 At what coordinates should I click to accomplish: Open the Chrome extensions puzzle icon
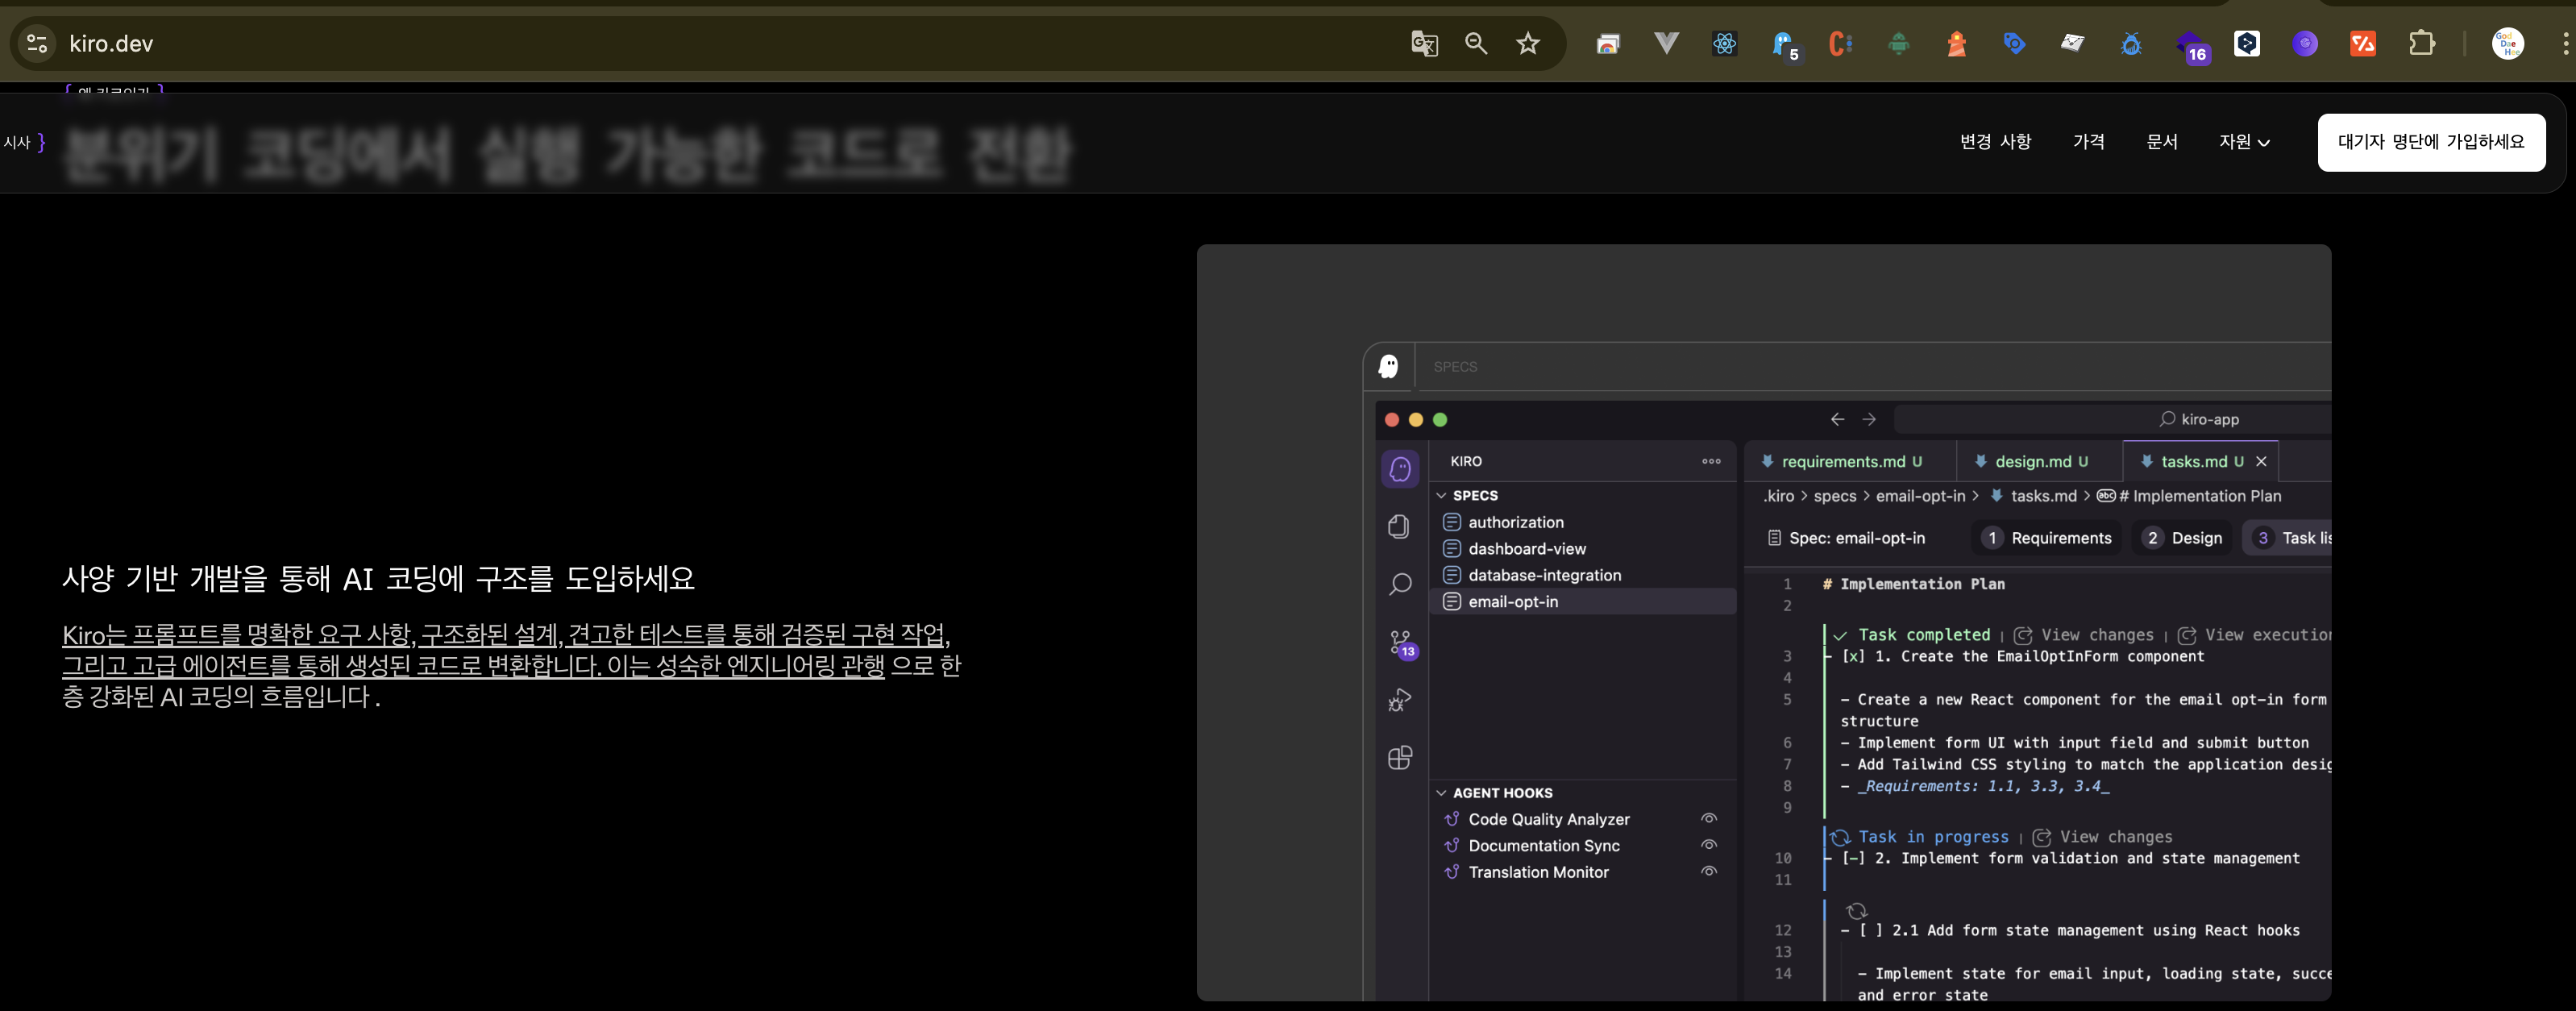click(x=2421, y=44)
